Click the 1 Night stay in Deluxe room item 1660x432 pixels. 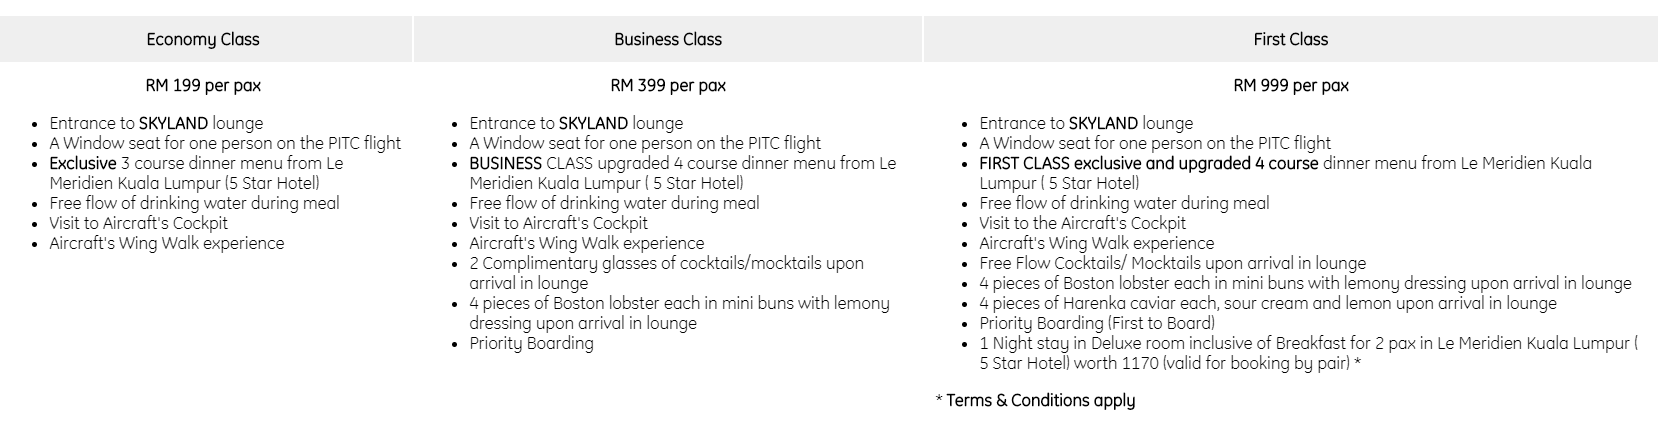point(1307,343)
